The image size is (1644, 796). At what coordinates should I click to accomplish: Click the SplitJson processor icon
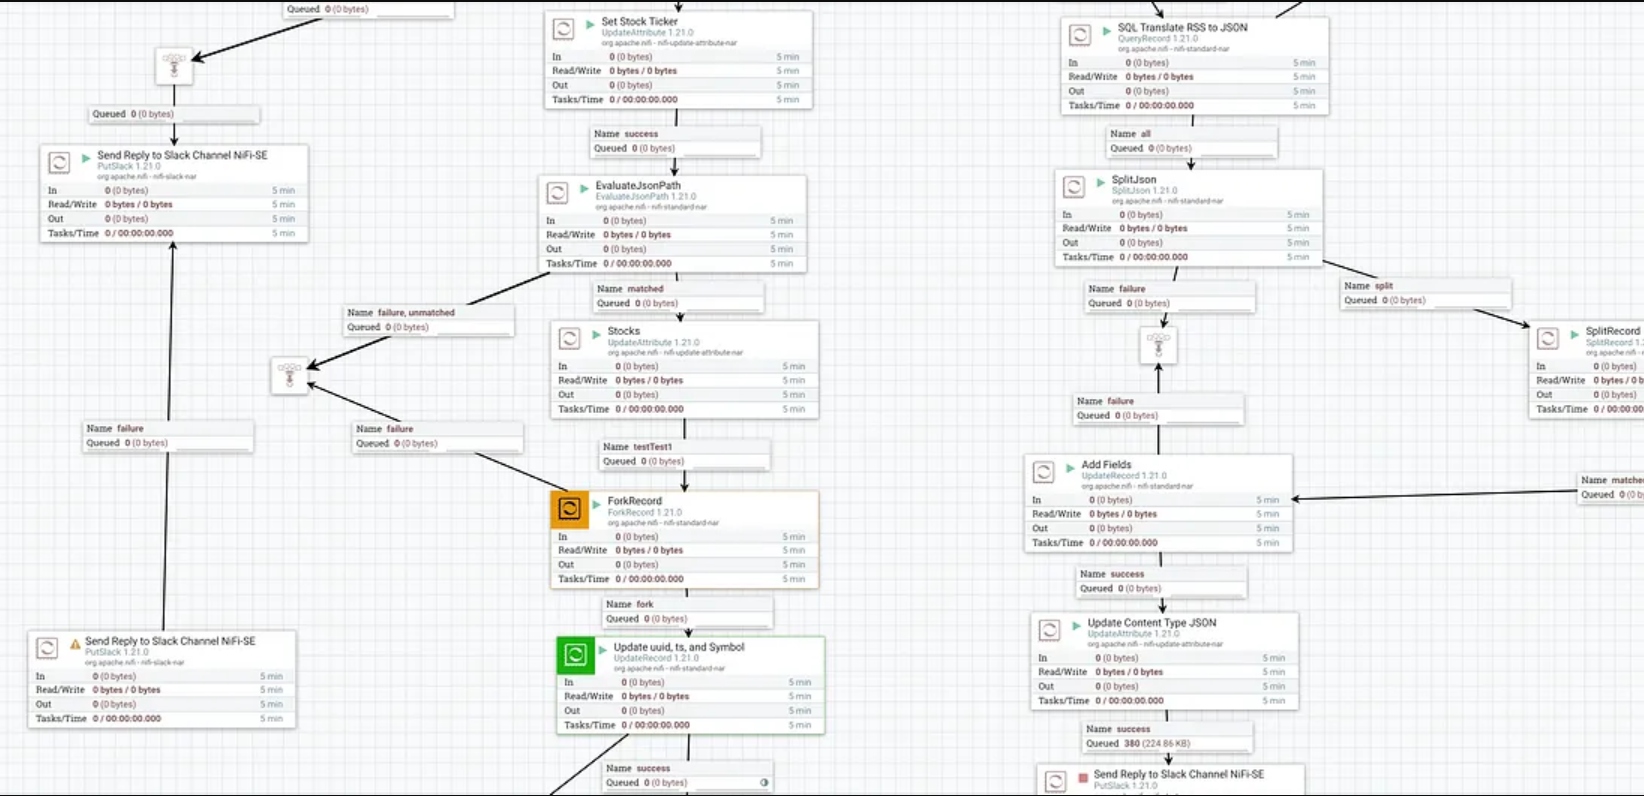coord(1073,187)
